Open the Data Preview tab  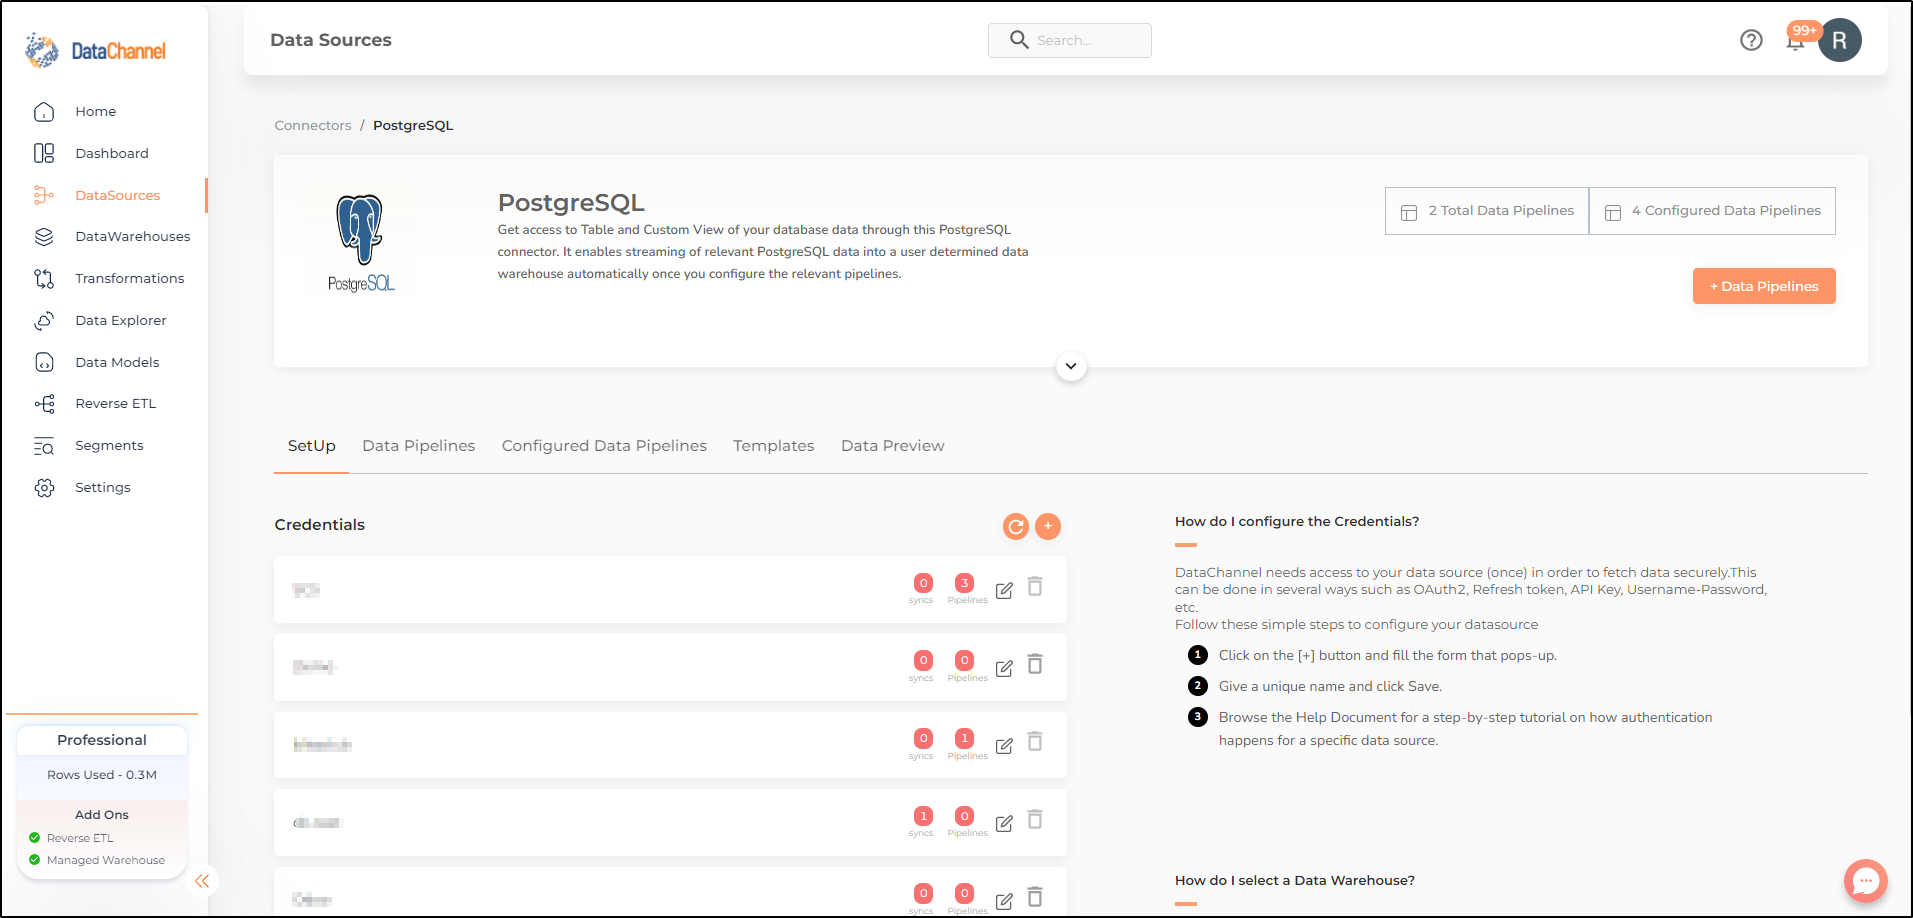pos(892,446)
